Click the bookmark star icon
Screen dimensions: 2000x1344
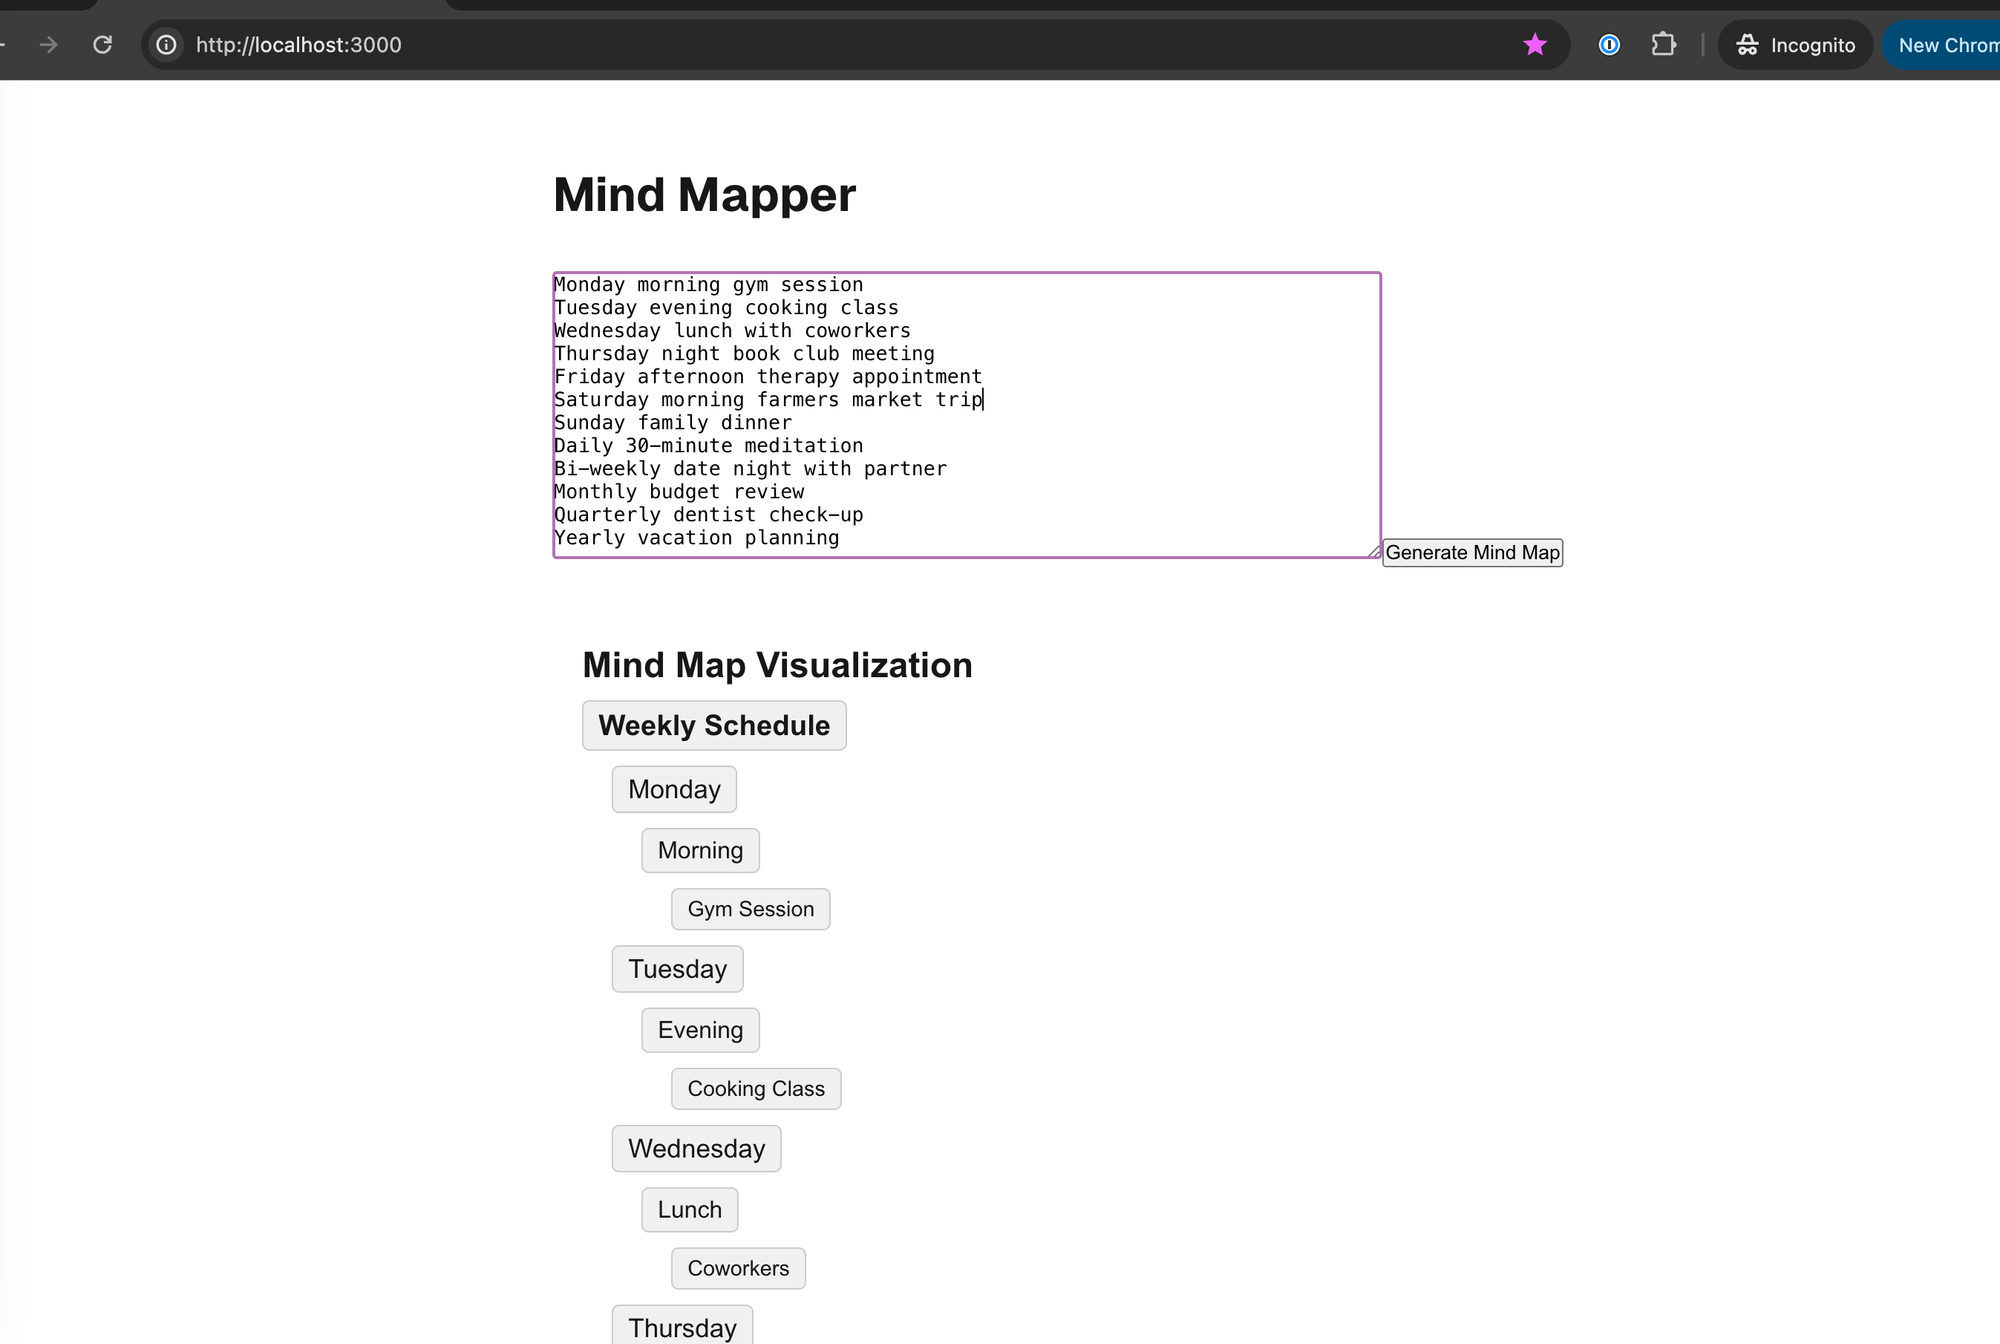click(1535, 45)
